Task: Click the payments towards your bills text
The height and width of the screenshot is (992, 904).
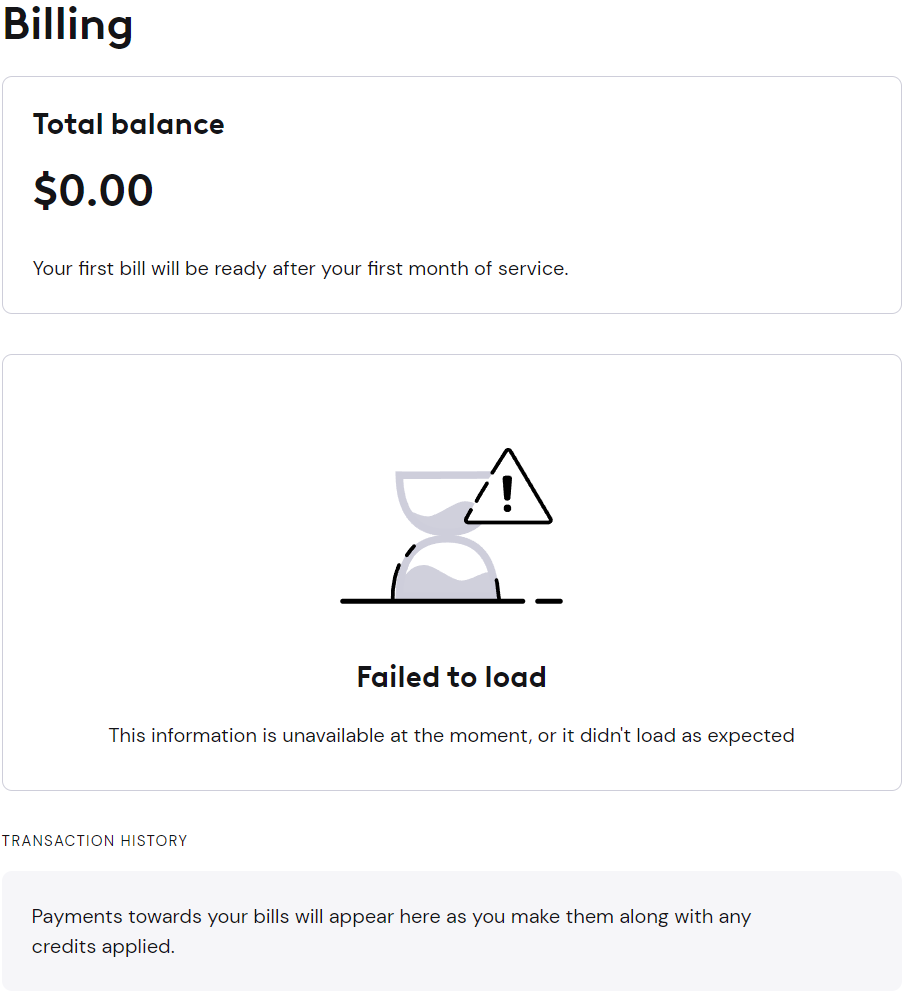Action: coord(391,917)
